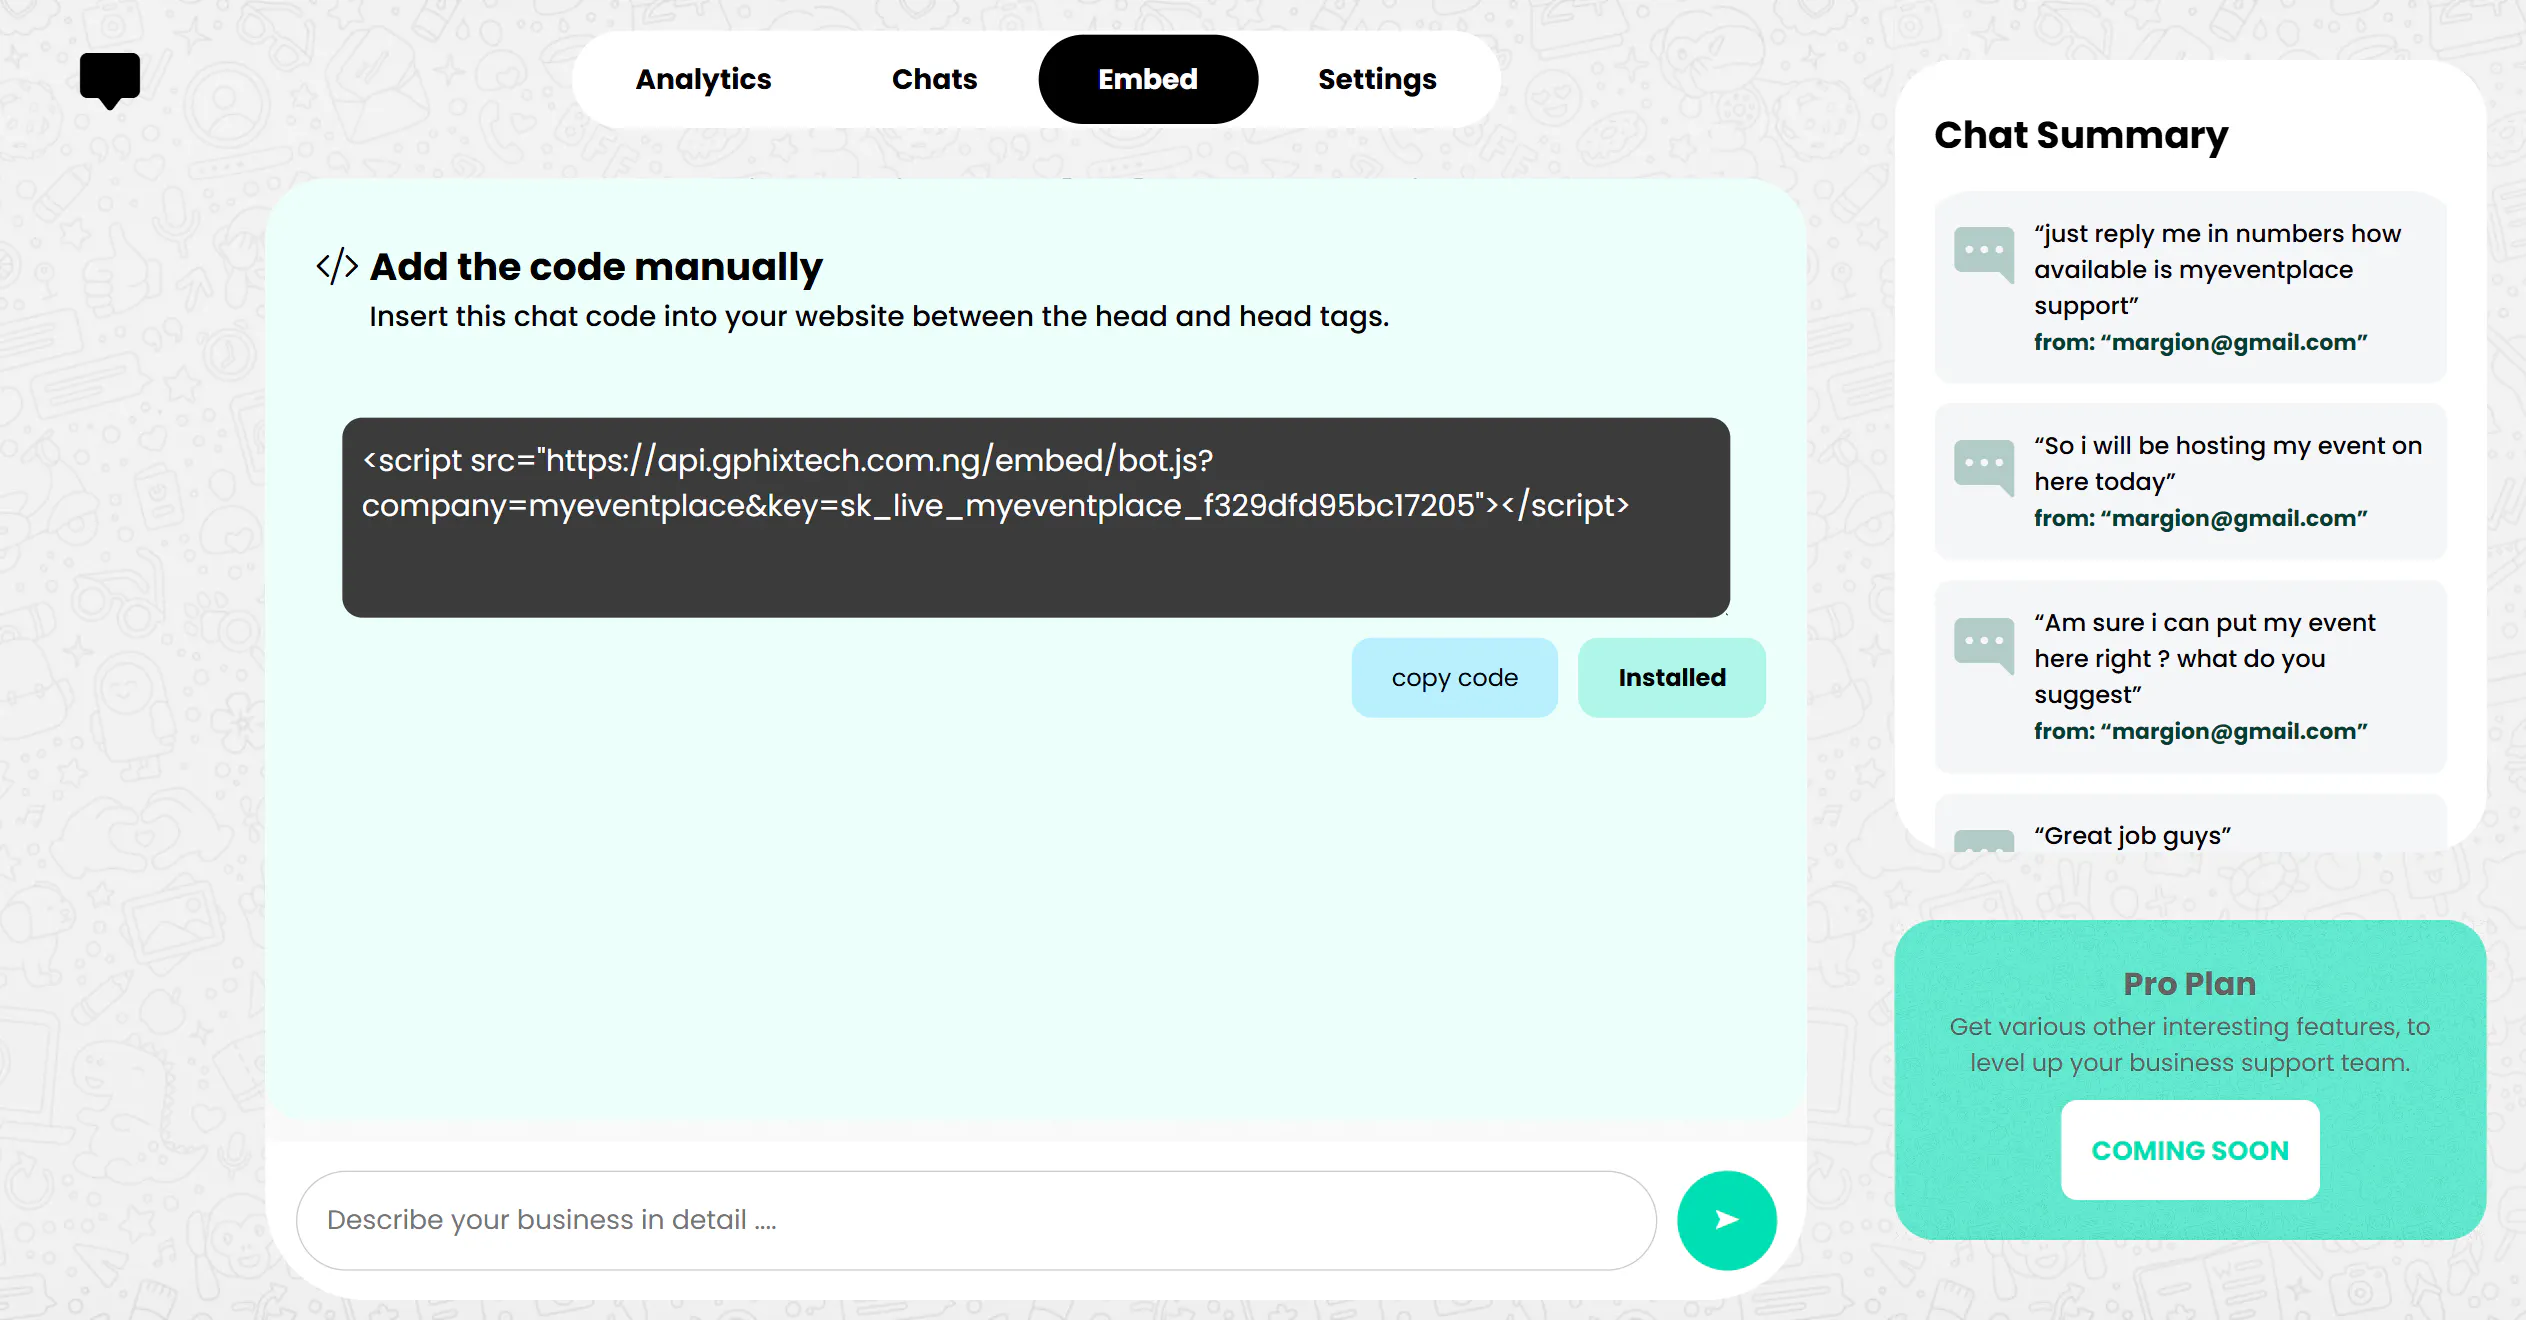The height and width of the screenshot is (1320, 2526).
Task: Go to the Settings tab
Action: pos(1377,79)
